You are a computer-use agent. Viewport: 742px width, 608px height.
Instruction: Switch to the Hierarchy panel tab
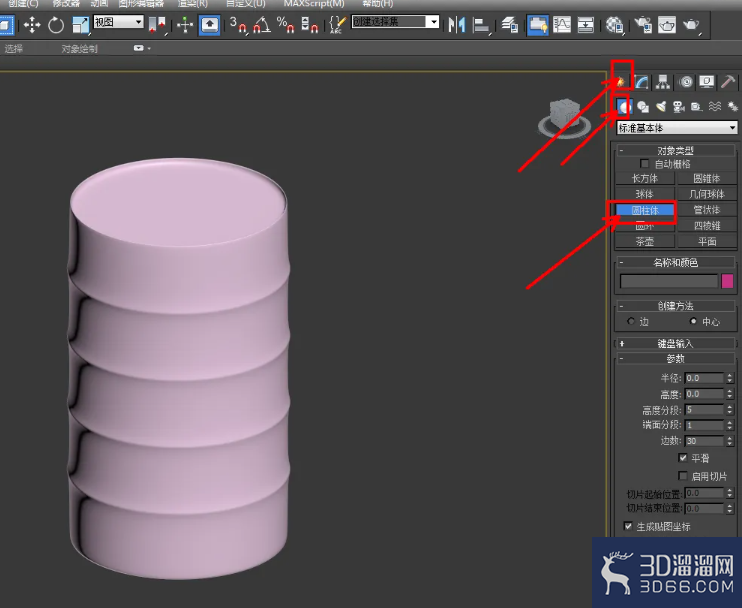click(x=663, y=82)
